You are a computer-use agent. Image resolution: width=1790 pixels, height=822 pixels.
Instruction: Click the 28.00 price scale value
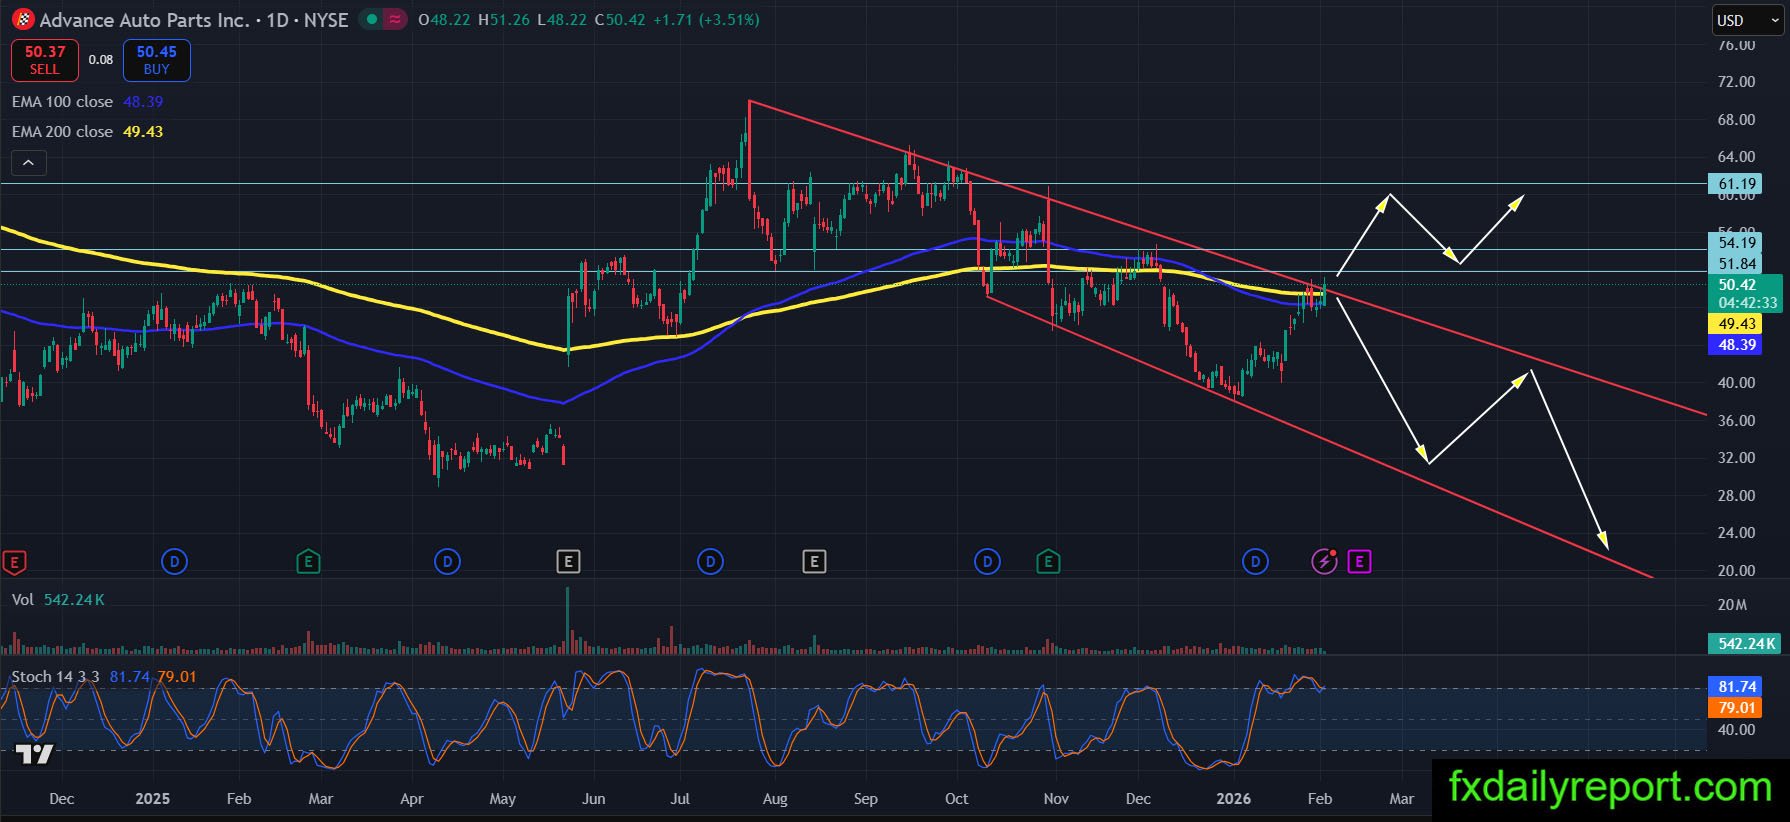point(1736,496)
